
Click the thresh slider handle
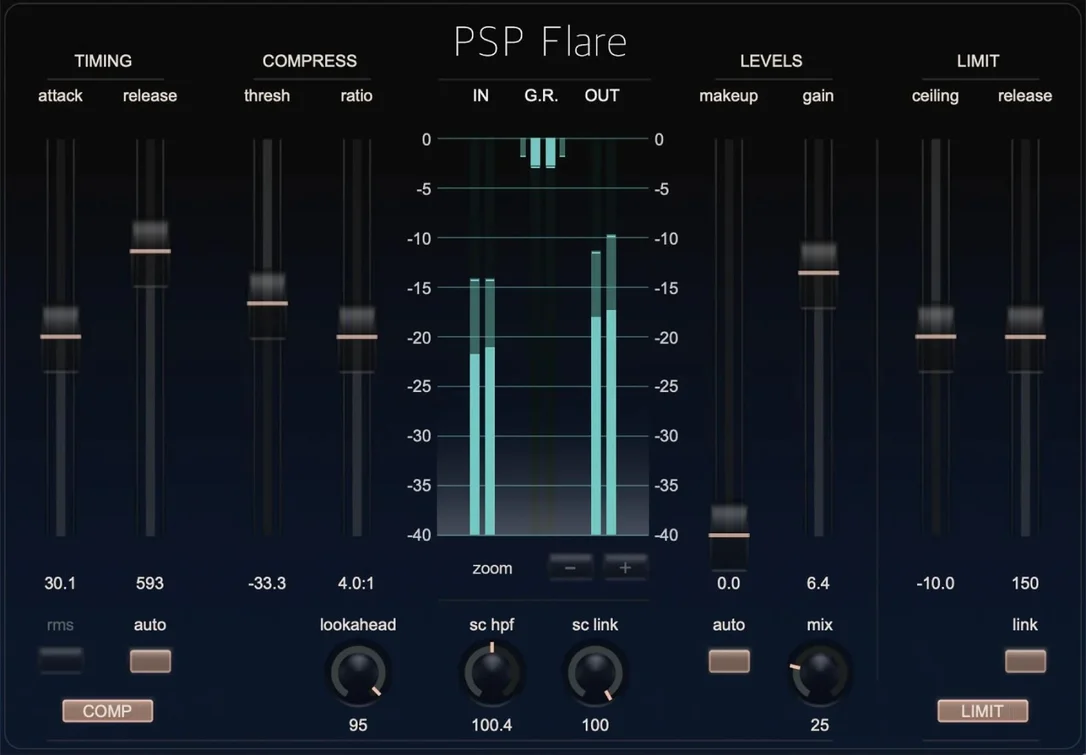267,304
